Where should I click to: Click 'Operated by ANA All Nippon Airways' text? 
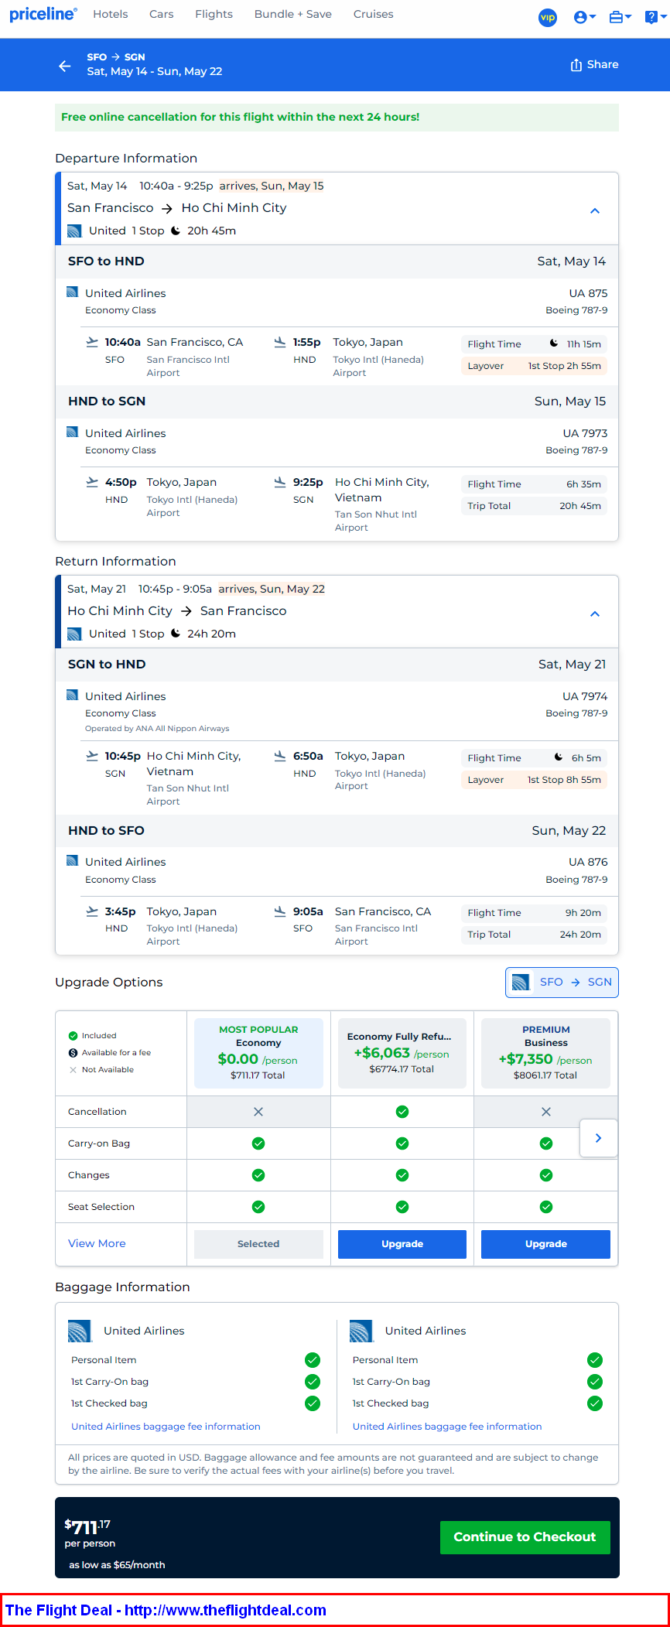[x=157, y=729]
